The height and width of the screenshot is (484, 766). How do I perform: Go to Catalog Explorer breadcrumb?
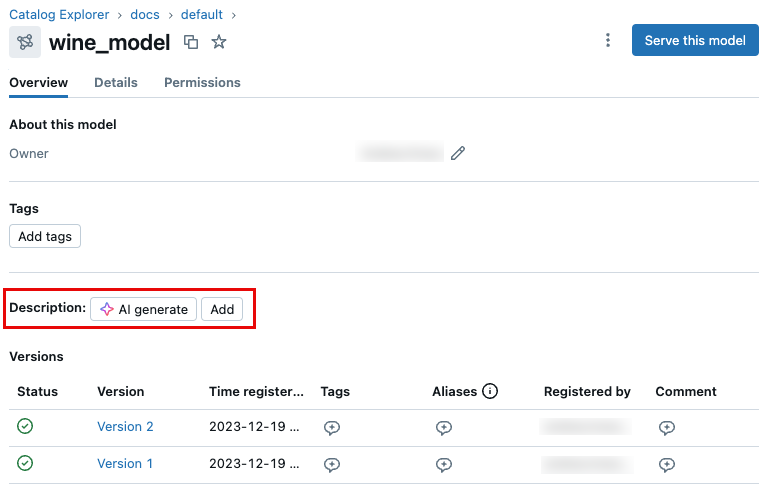pos(59,15)
